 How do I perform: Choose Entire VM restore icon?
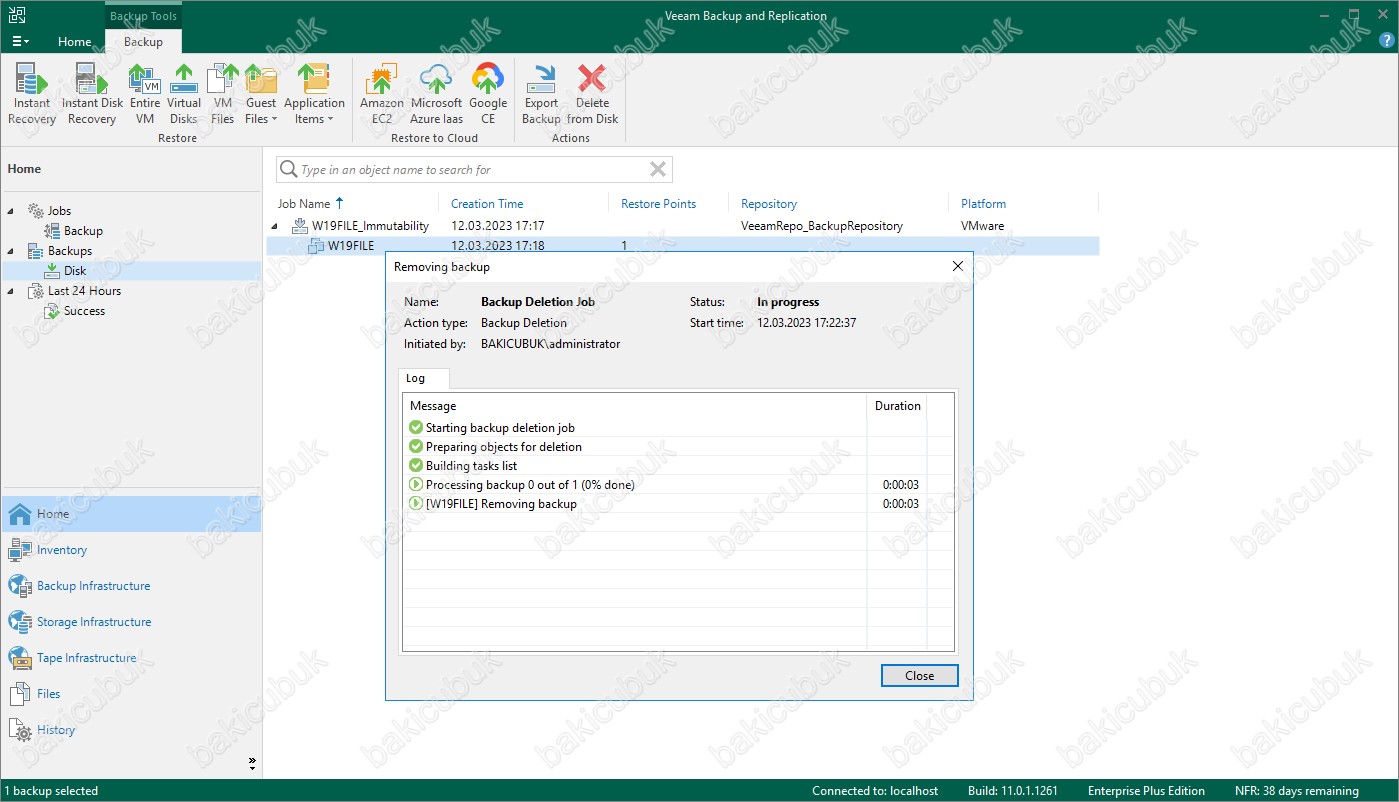click(x=145, y=94)
